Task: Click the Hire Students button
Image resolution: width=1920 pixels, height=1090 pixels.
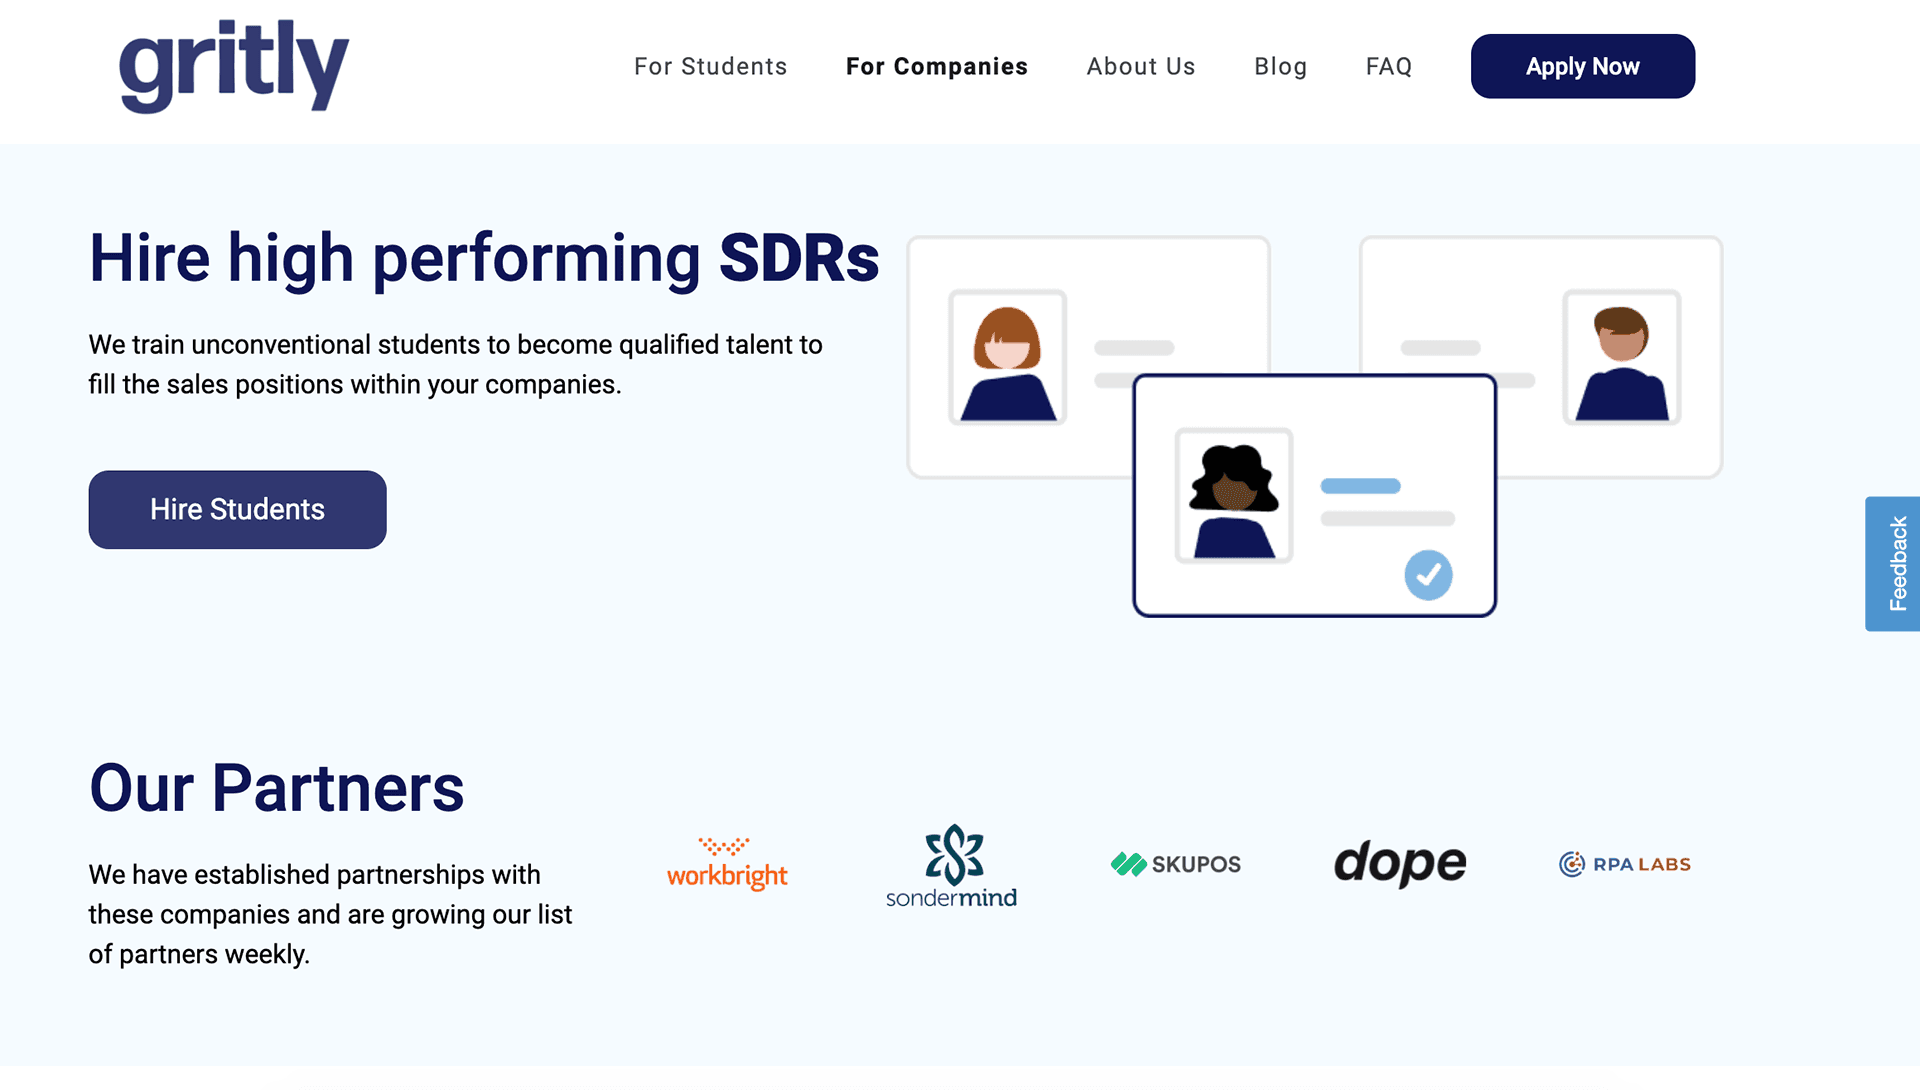Action: 237,510
